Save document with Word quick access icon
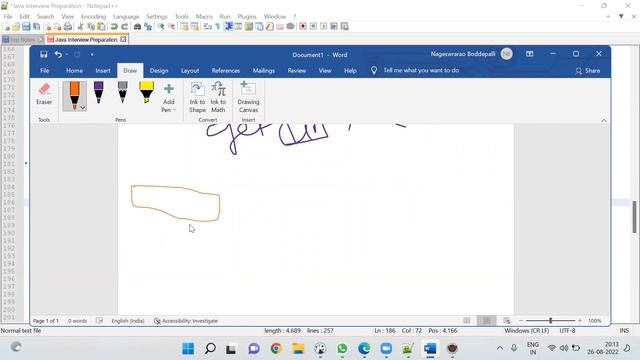 coord(44,54)
